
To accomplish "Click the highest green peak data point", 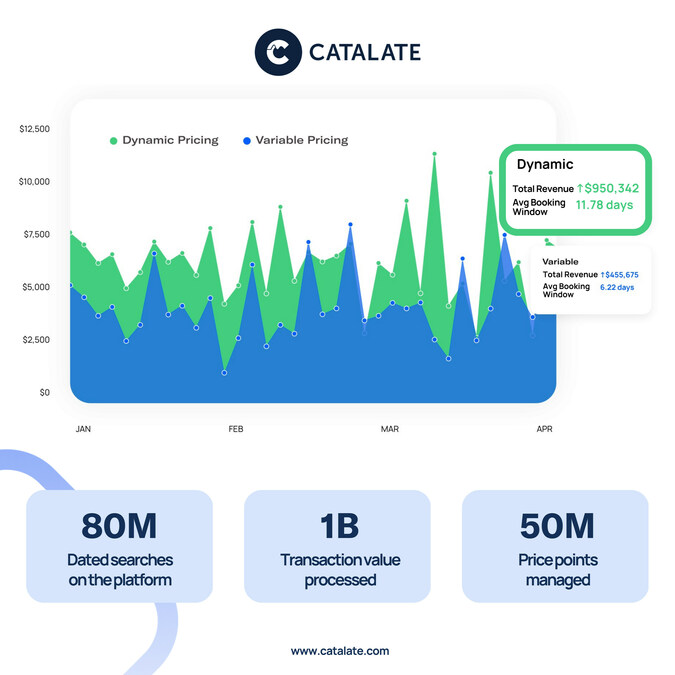I will point(434,154).
